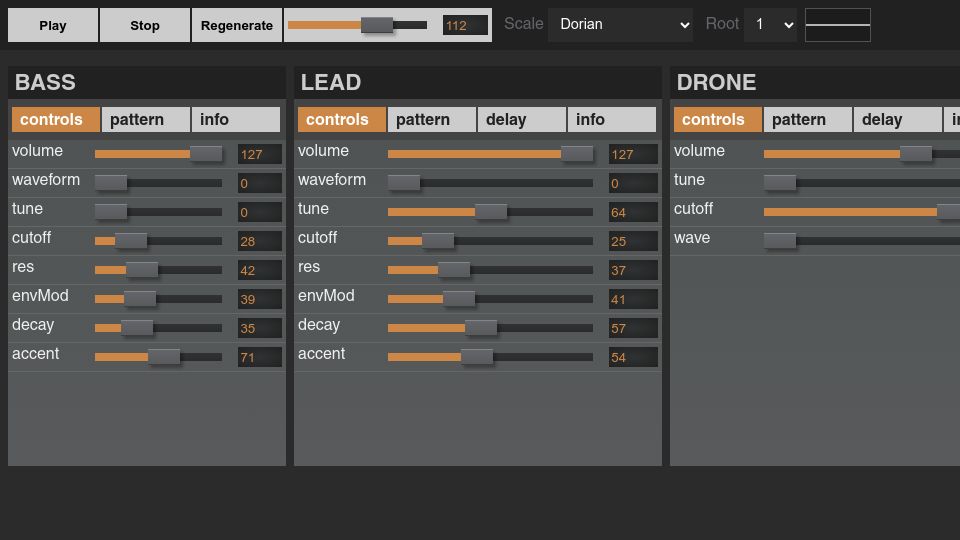Click the LEAD res slider handle
This screenshot has height=540, width=960.
454,269
